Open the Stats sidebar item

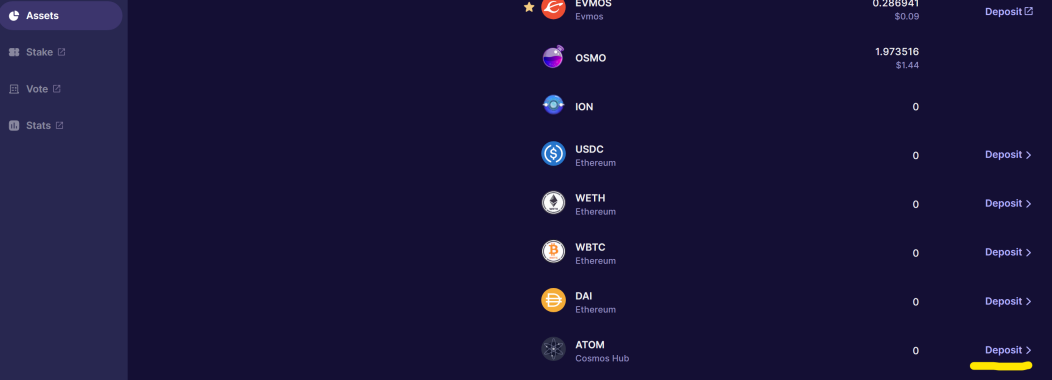(x=36, y=126)
